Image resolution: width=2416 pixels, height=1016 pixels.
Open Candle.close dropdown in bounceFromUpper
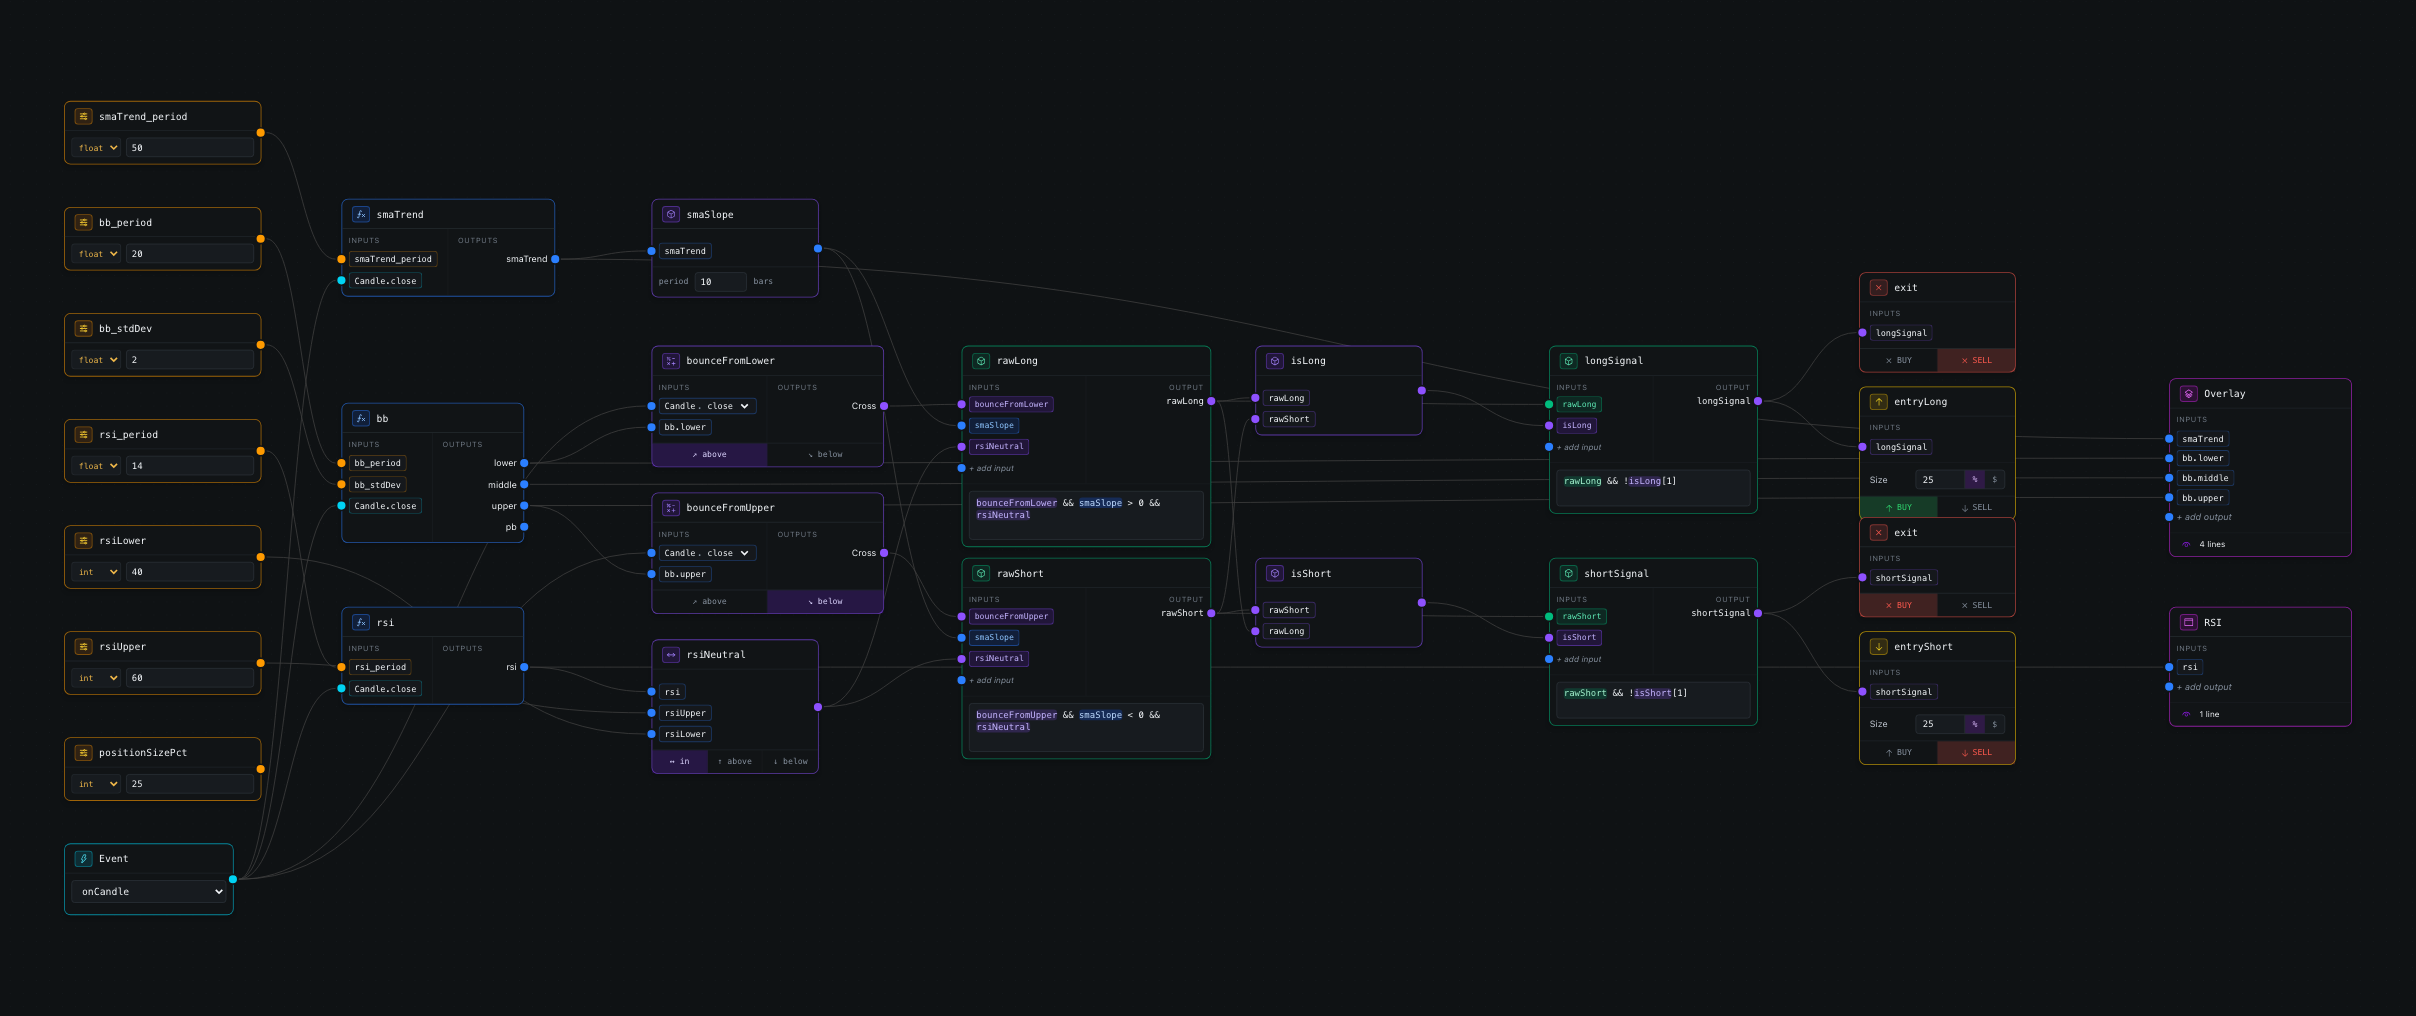[707, 553]
